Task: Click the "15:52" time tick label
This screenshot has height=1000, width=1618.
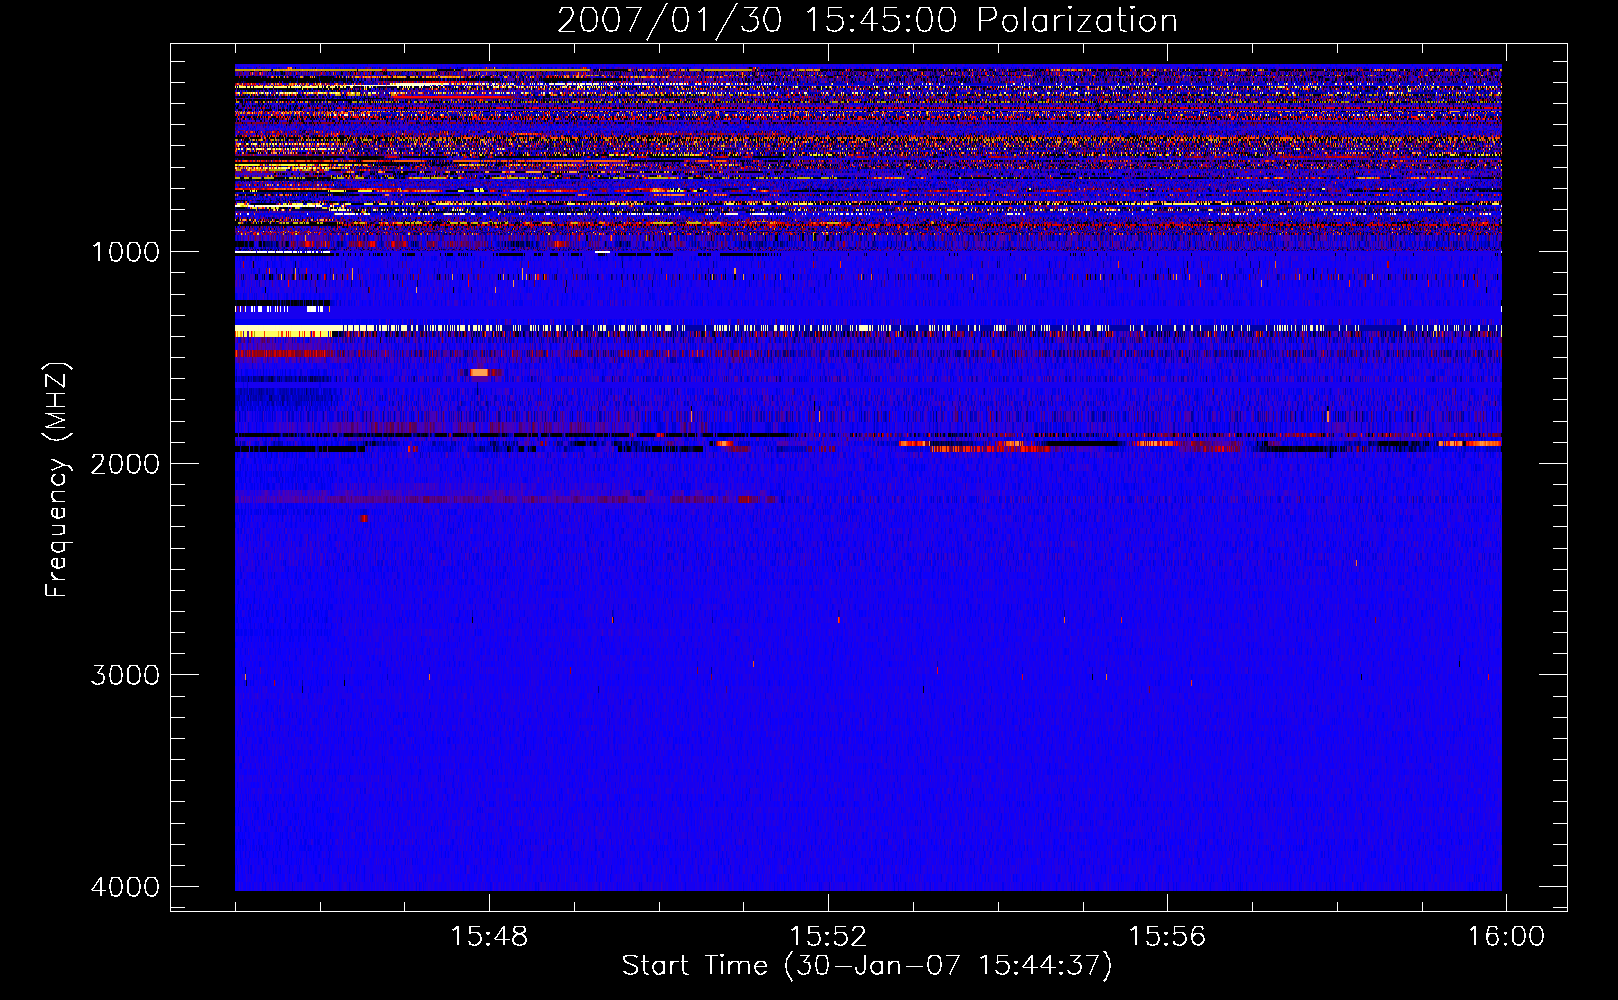Action: [x=828, y=937]
